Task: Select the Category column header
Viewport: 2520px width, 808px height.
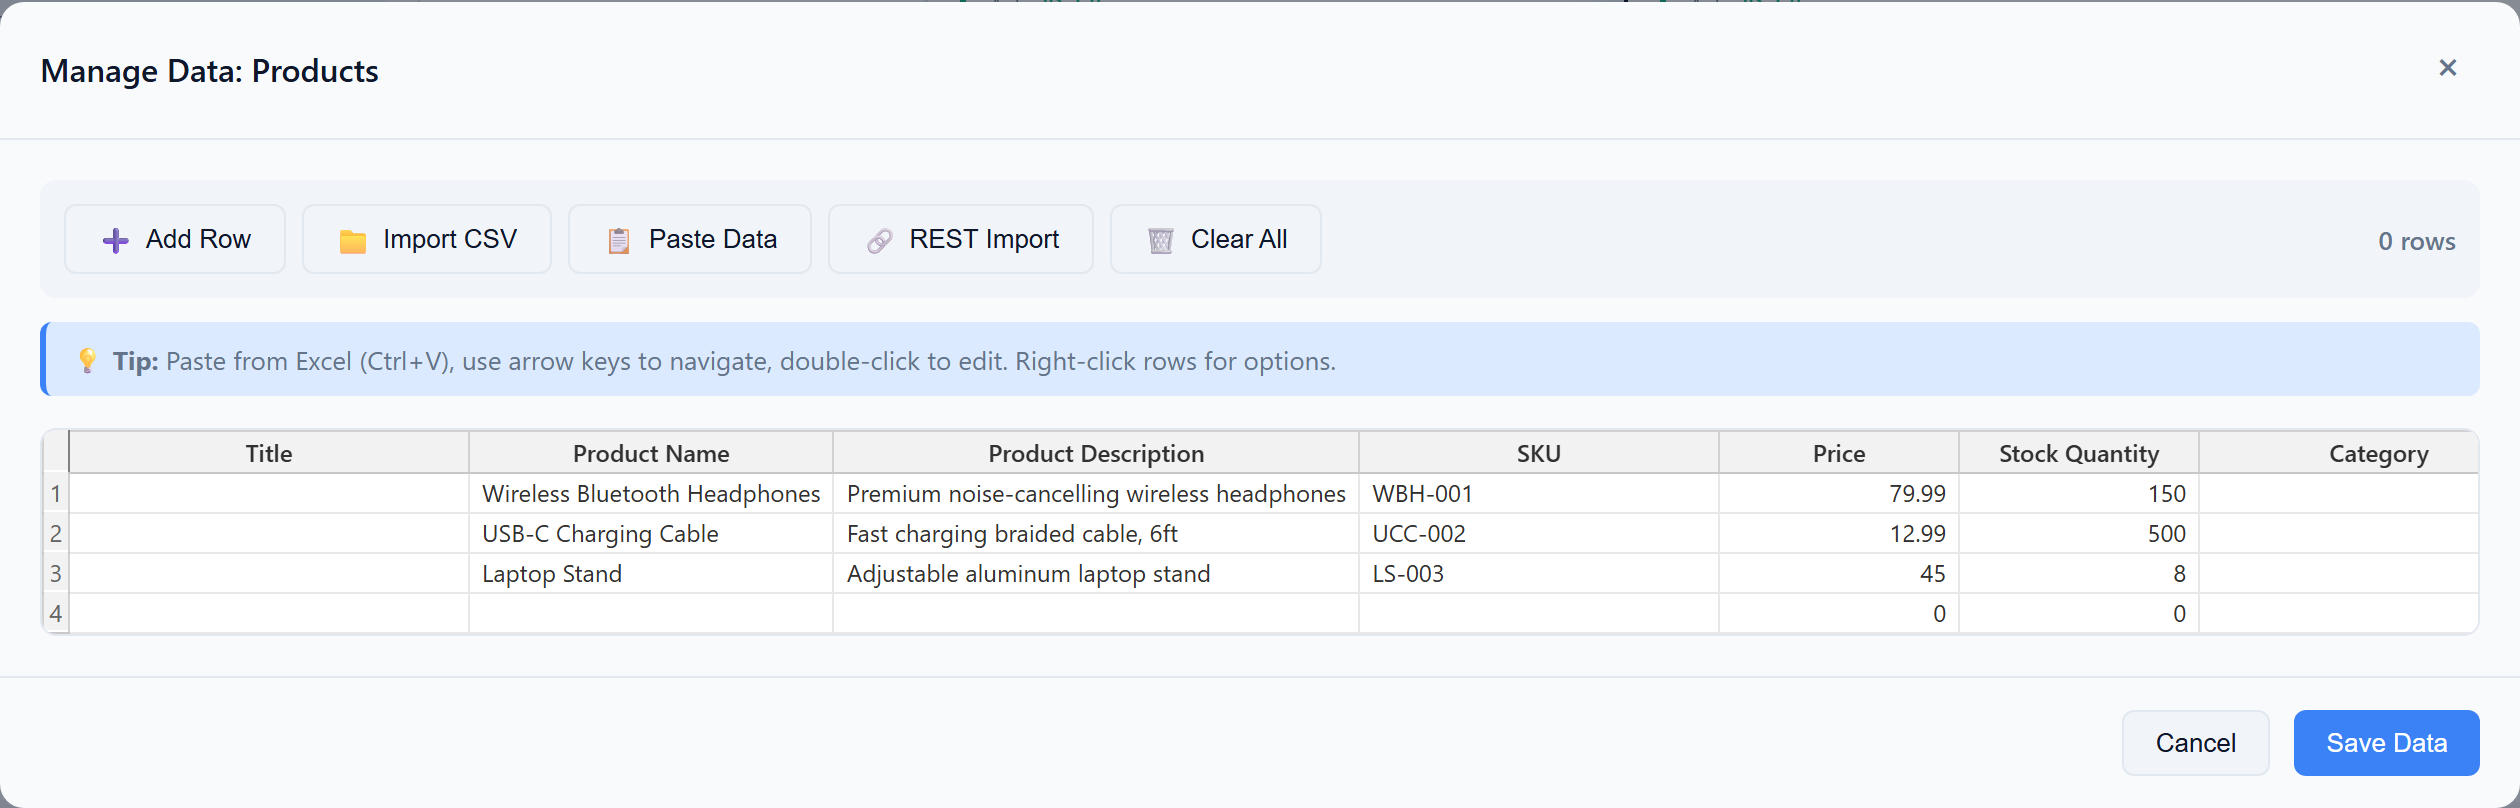Action: [2339, 453]
